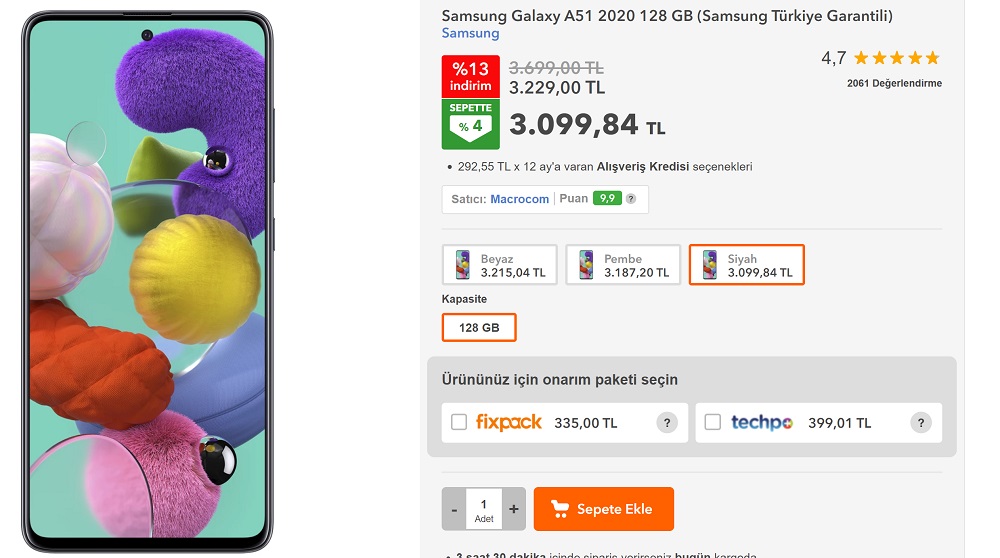Click the techpo brand logo
This screenshot has width=1000, height=558.
(762, 423)
